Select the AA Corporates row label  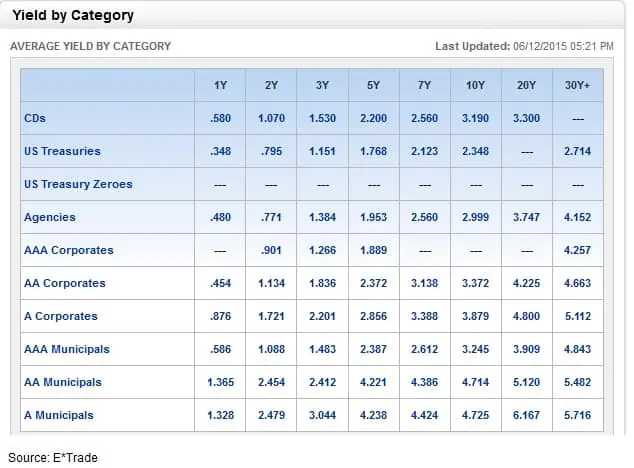coord(65,283)
